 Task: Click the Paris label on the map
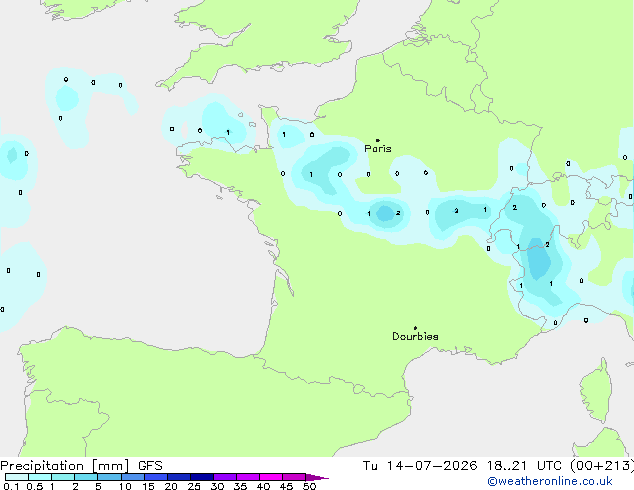tap(378, 149)
